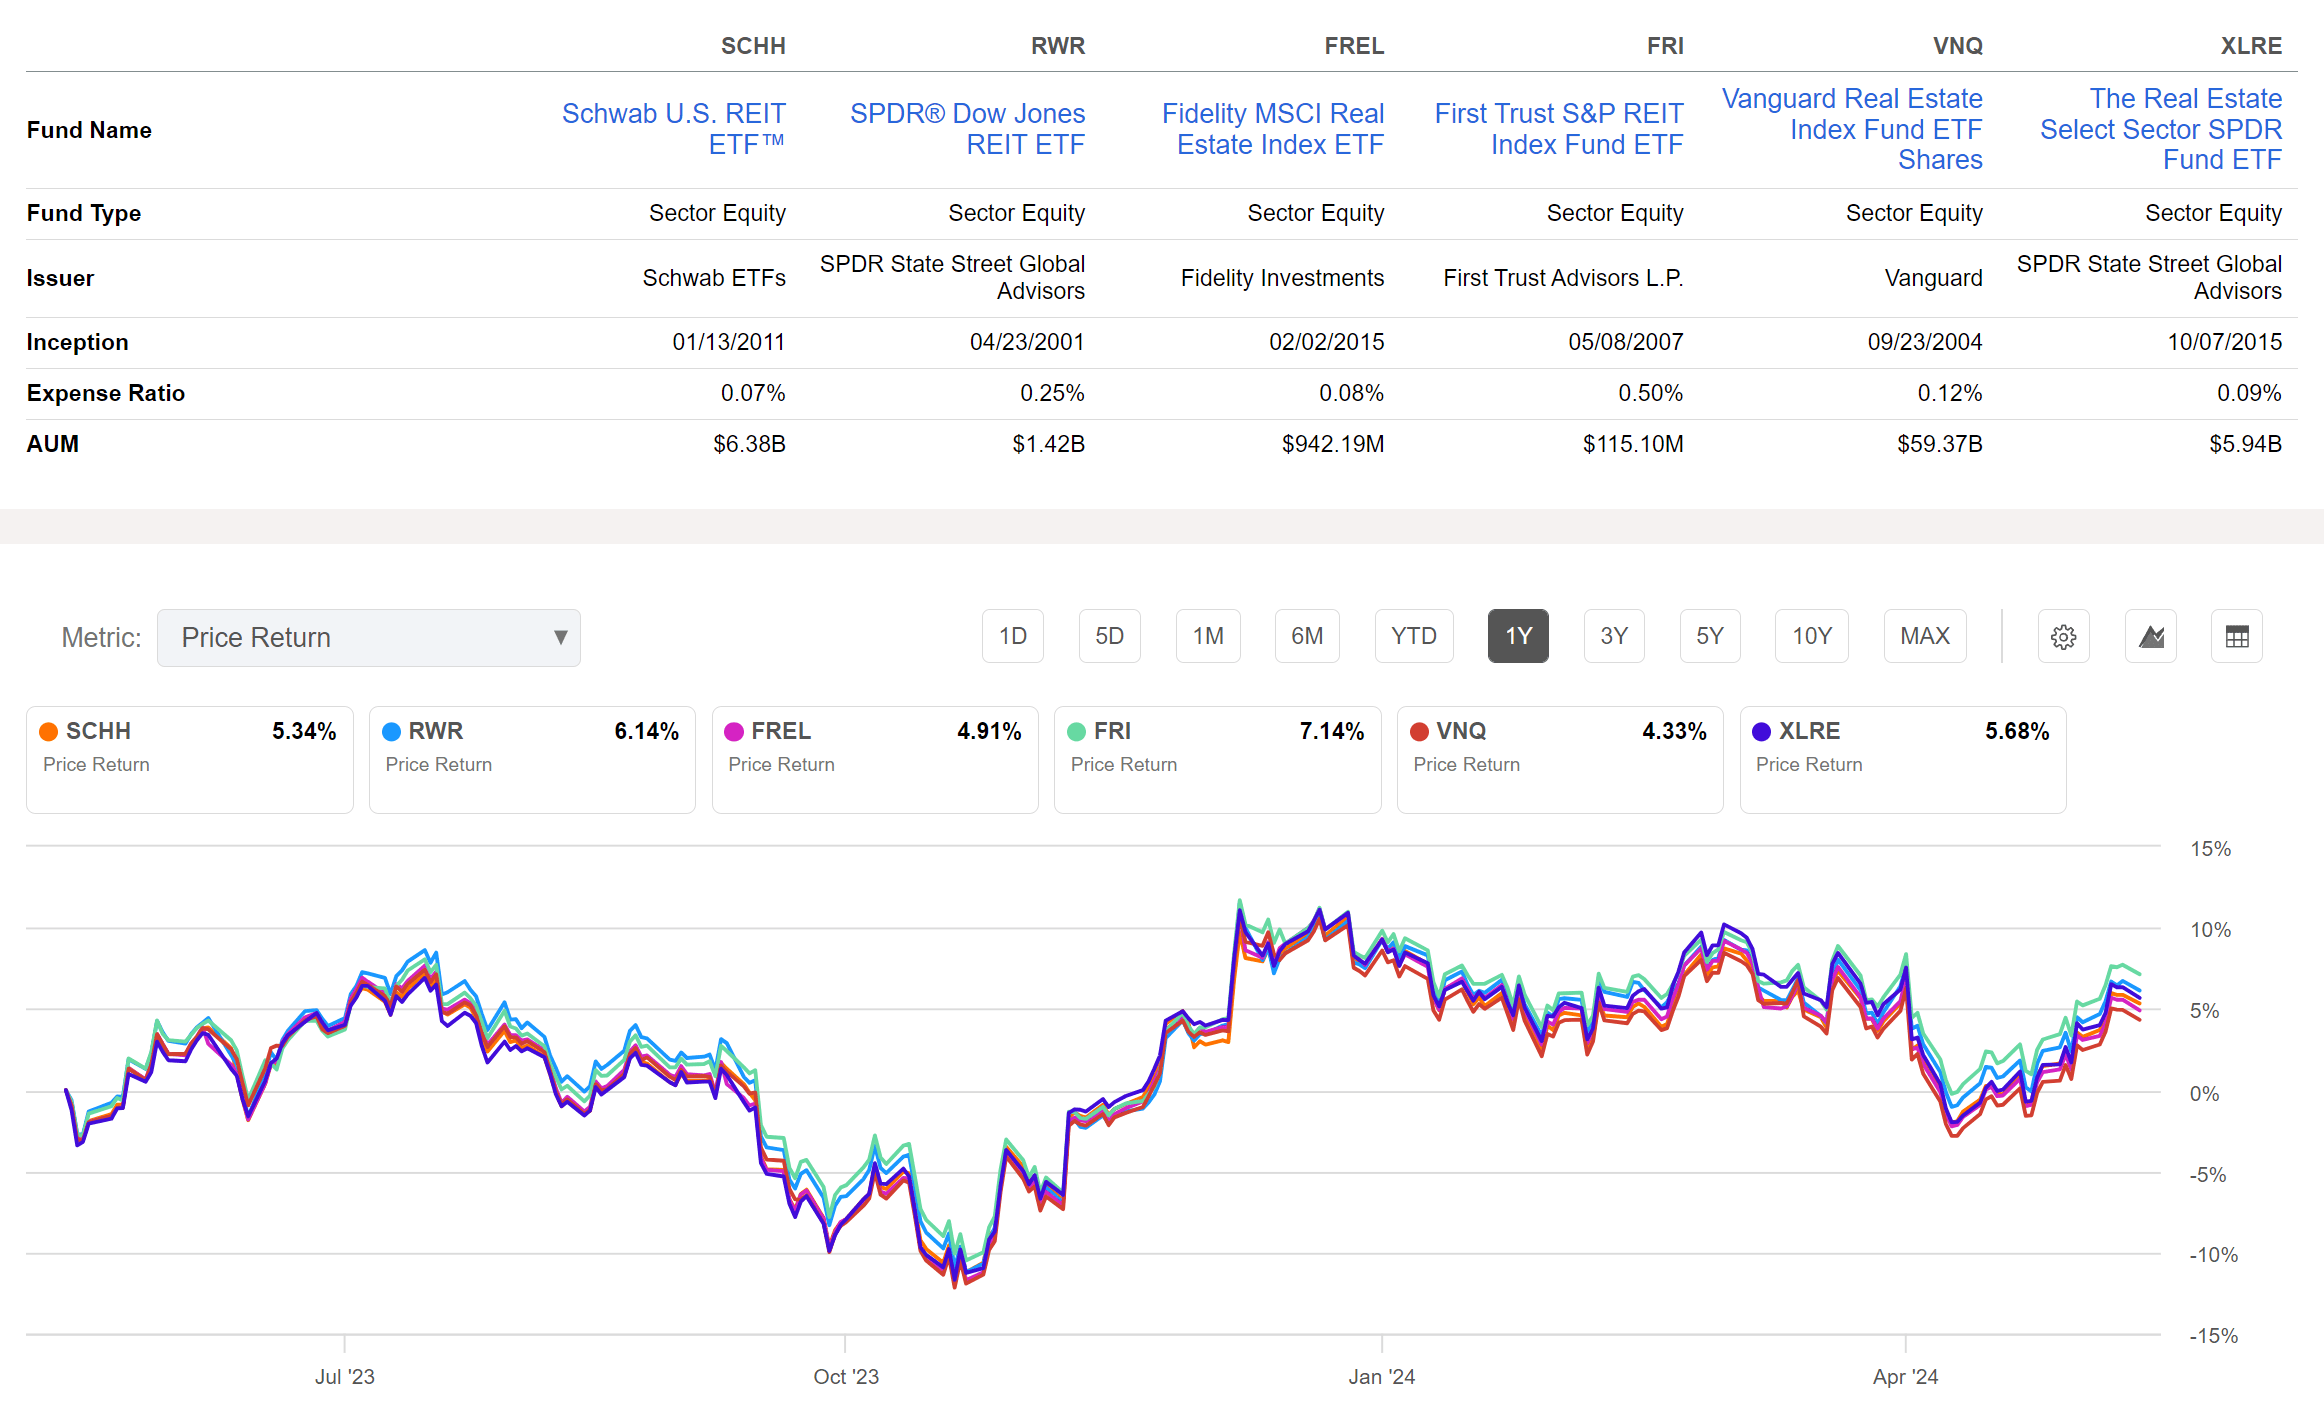Switch to the YTD timeframe tab
The height and width of the screenshot is (1420, 2324).
click(x=1414, y=636)
